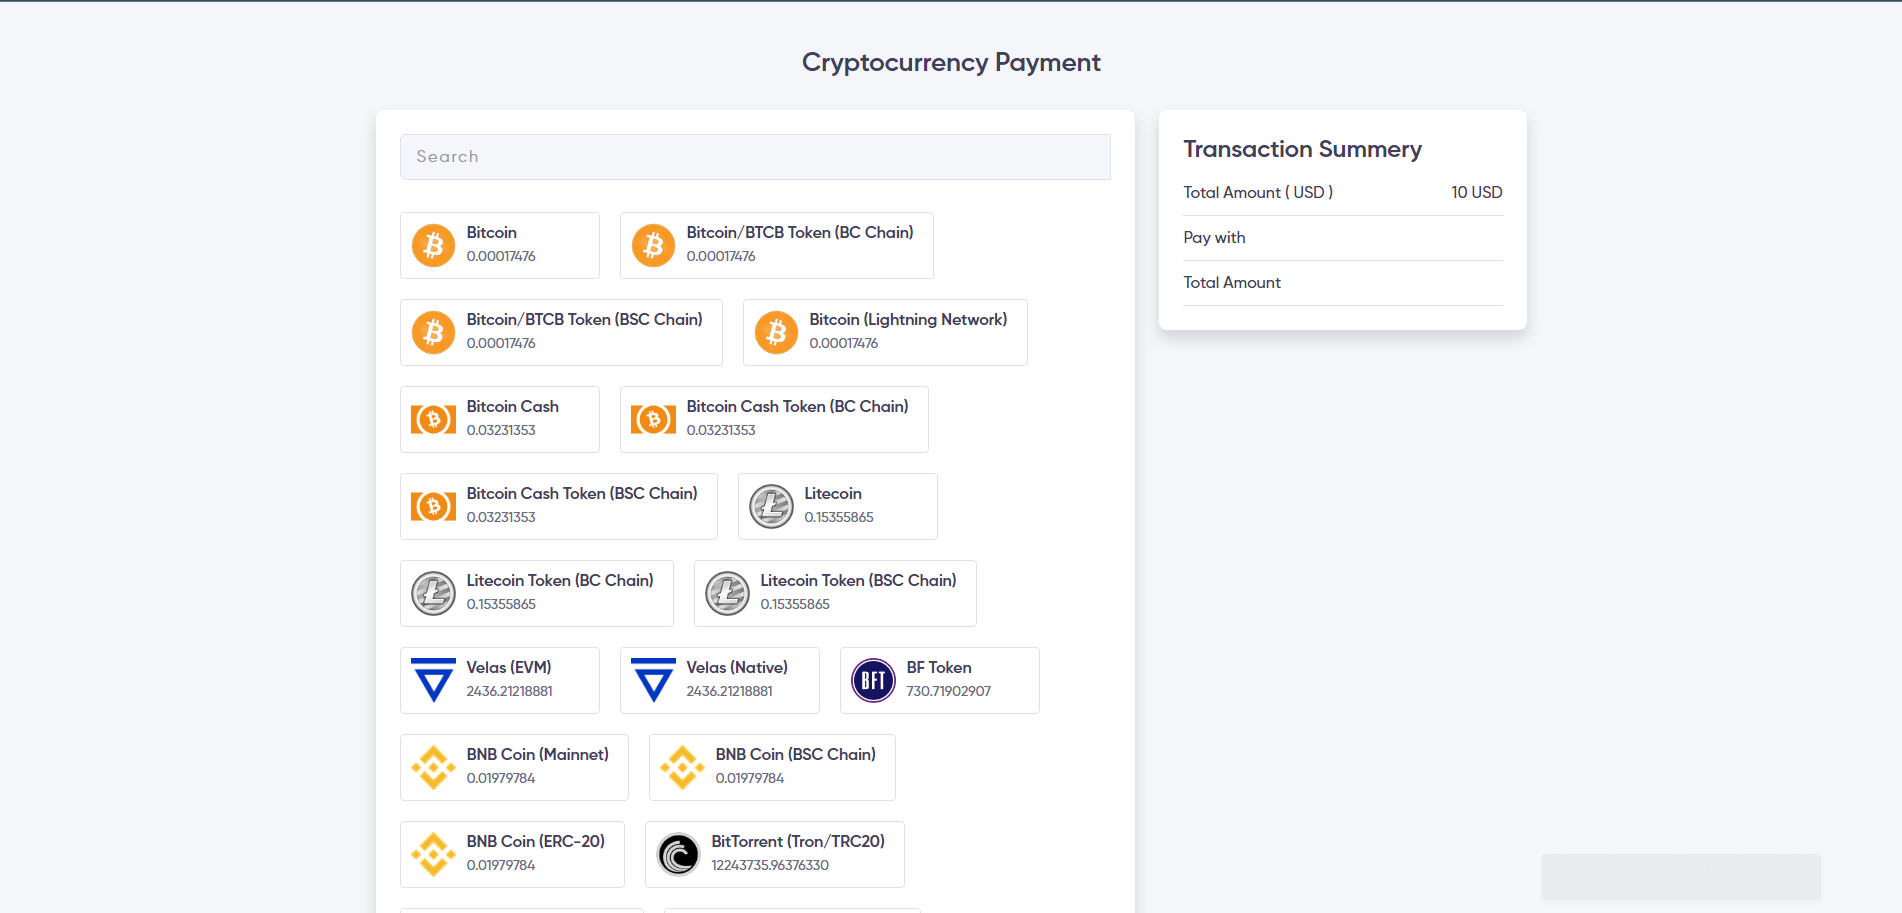Click the Velas (Native) triangle icon
Viewport: 1902px width, 913px height.
[653, 680]
